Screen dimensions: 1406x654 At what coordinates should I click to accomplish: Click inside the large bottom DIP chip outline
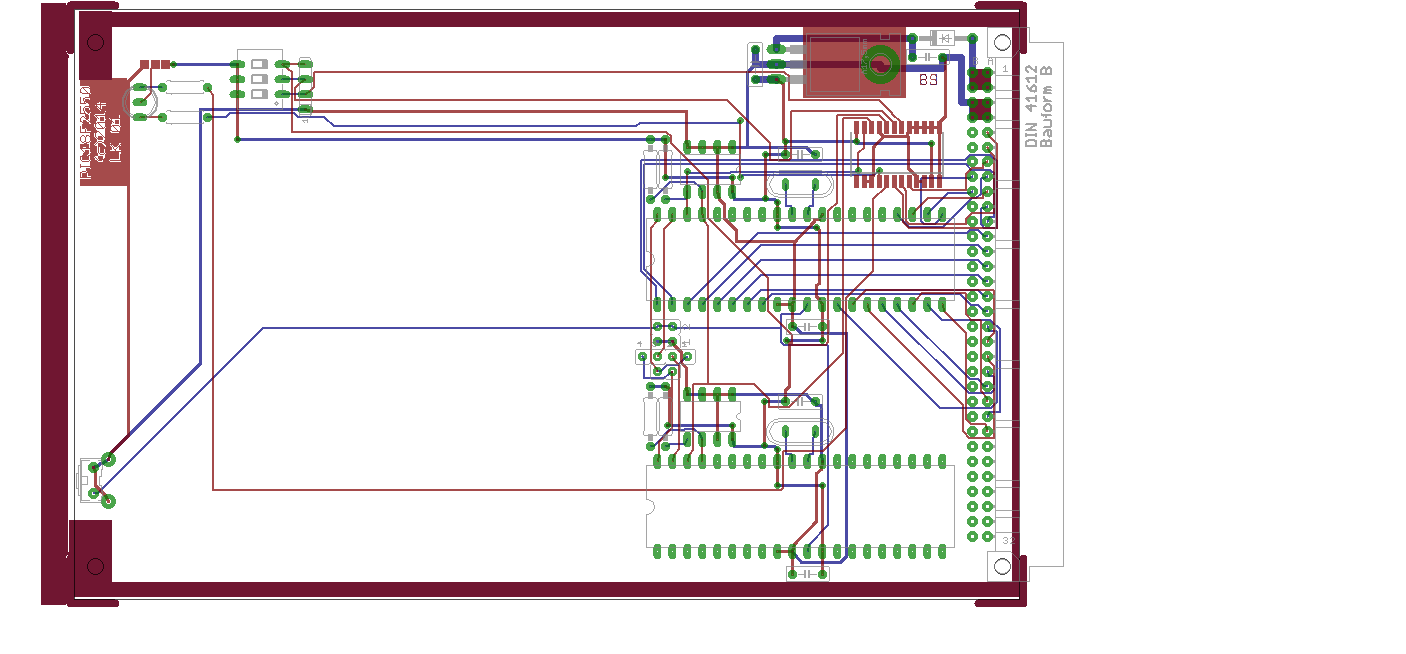pyautogui.click(x=800, y=506)
